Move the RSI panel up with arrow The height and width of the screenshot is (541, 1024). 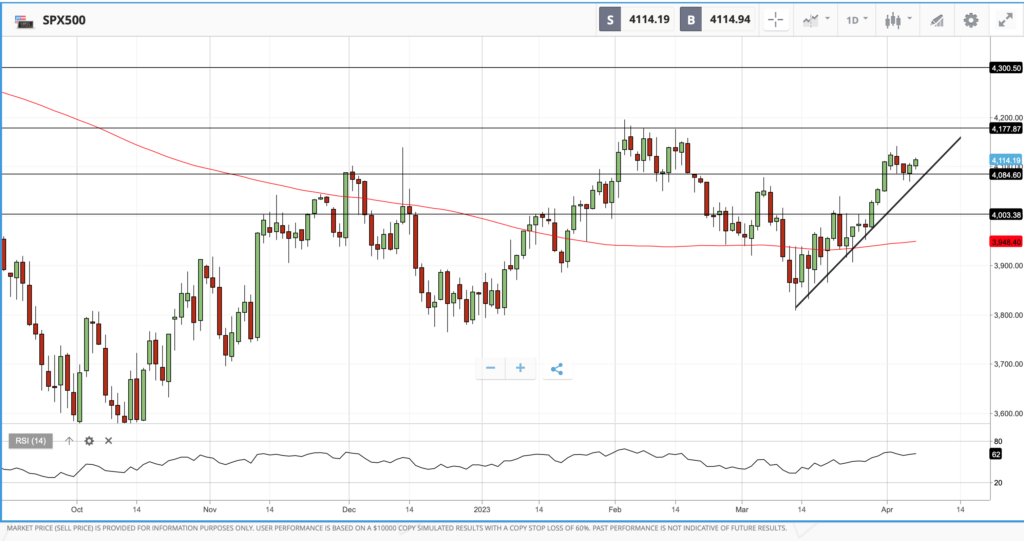coord(69,440)
